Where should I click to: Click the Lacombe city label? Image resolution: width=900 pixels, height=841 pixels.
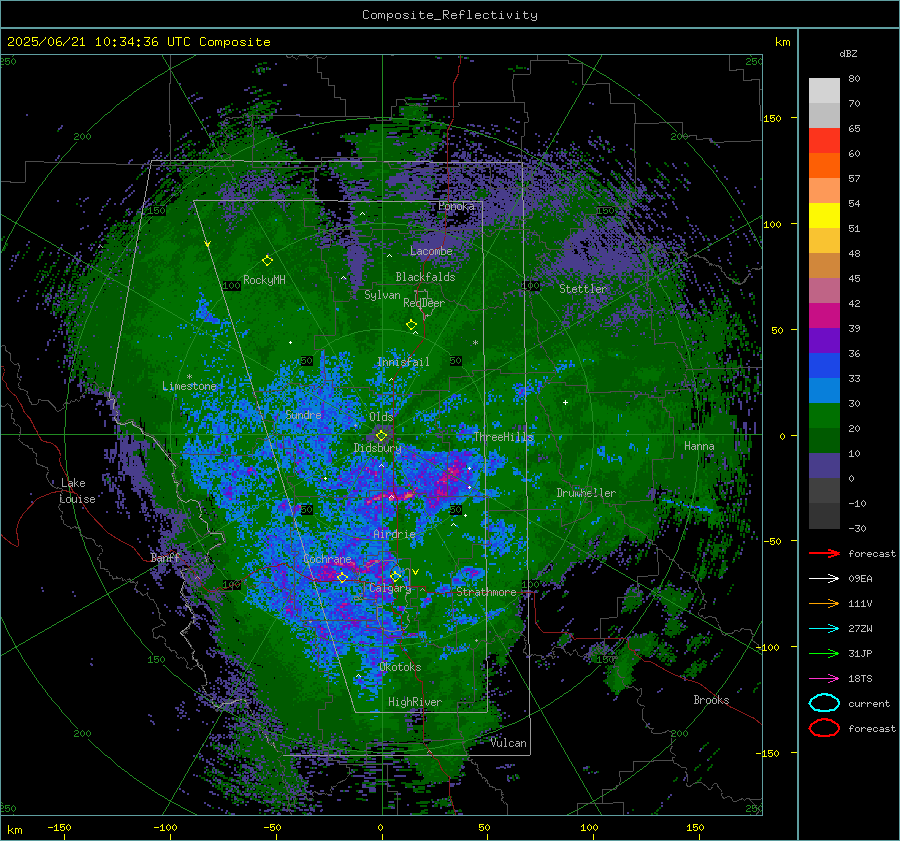click(431, 251)
